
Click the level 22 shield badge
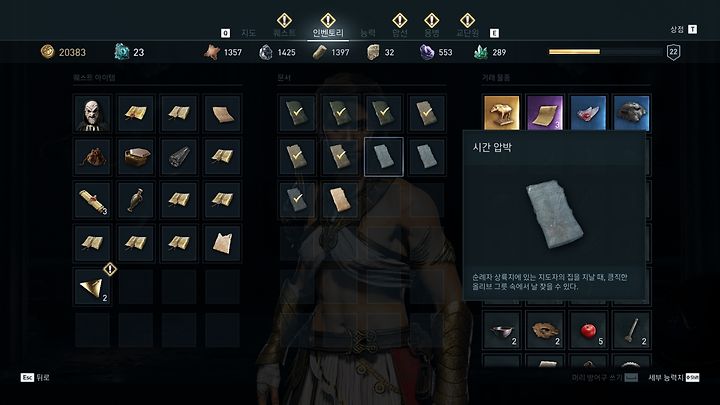coord(673,52)
